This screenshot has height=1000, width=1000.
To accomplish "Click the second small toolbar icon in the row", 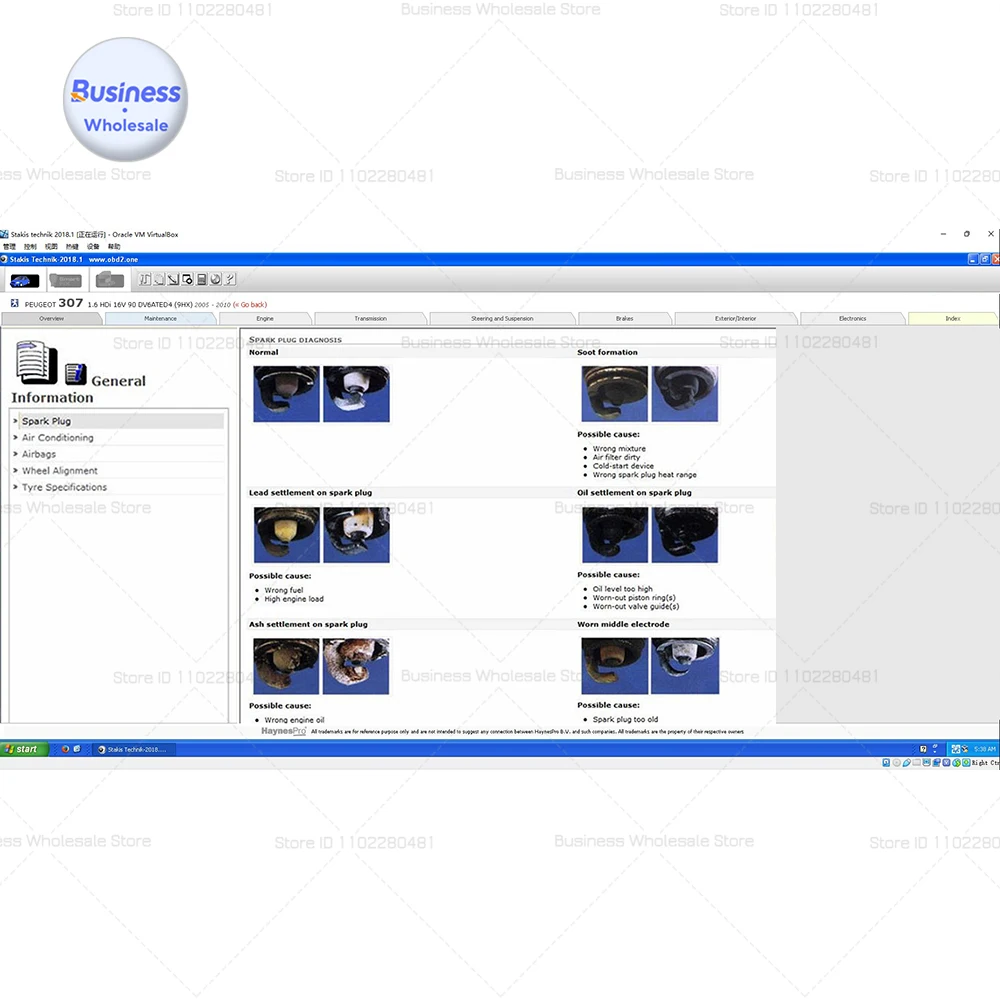I will [x=159, y=279].
